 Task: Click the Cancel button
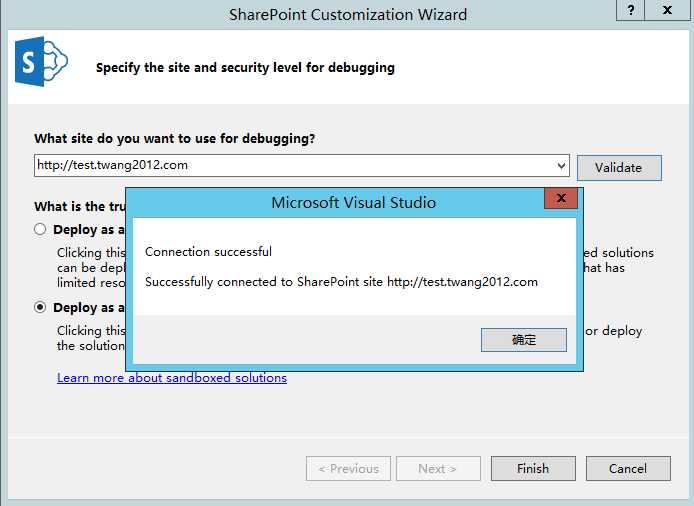point(628,468)
